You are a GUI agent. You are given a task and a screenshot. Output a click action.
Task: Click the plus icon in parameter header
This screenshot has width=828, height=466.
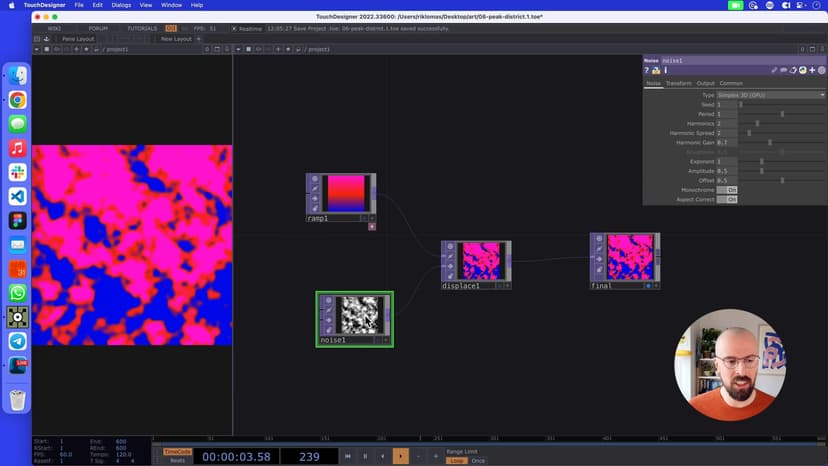tap(811, 70)
